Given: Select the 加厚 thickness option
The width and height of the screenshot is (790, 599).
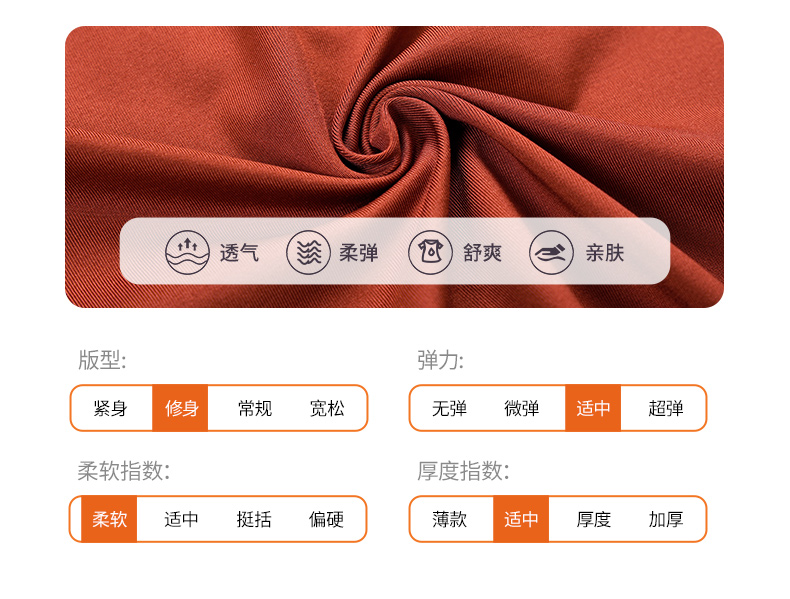Looking at the screenshot, I should (x=666, y=519).
